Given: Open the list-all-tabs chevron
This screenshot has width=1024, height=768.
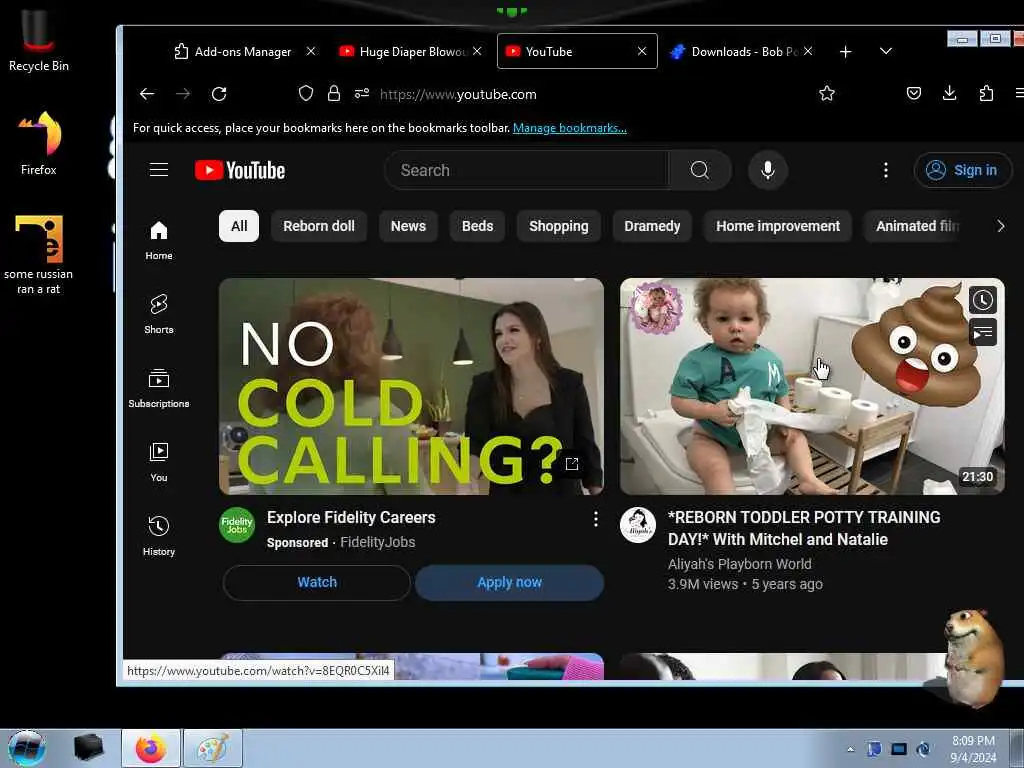Looking at the screenshot, I should (x=886, y=51).
